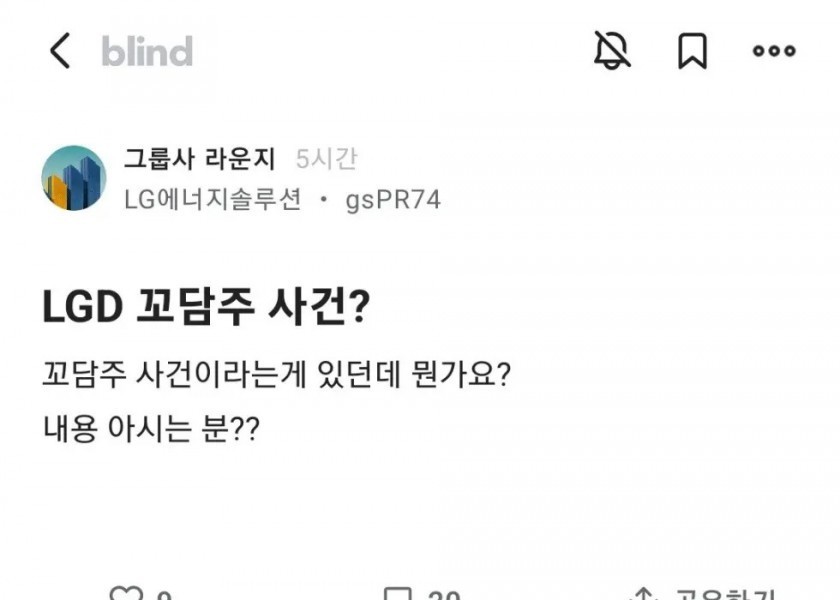Open the three-dot more options menu

(774, 51)
